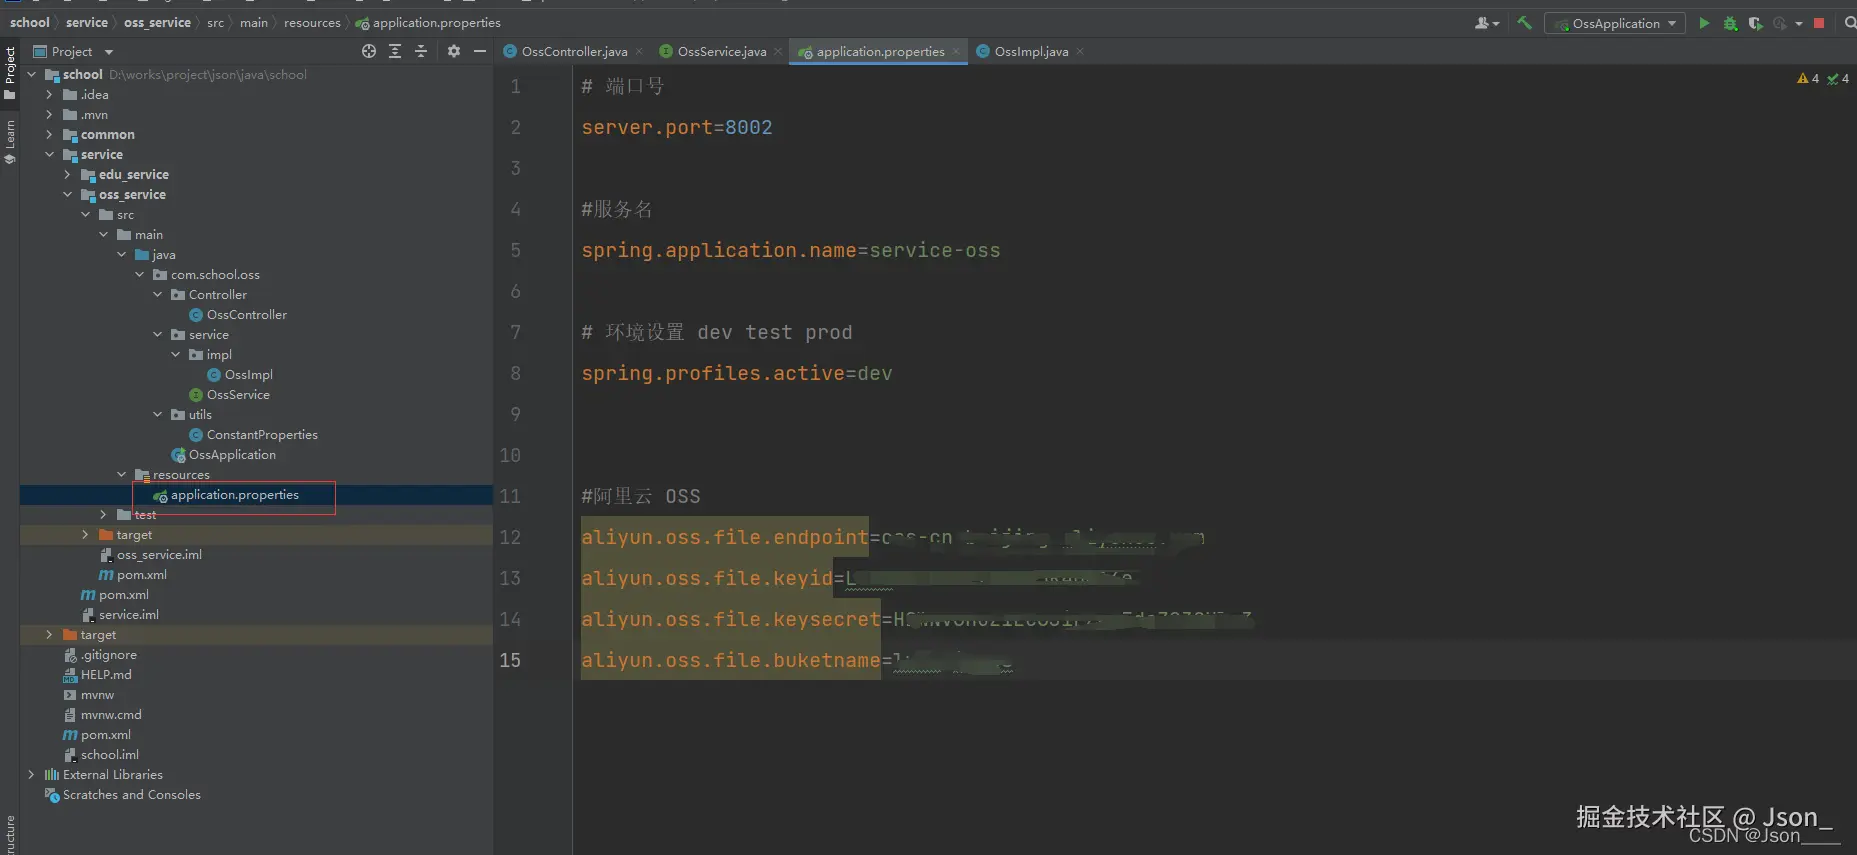
Task: Open the Project side tool window tab
Action: (10, 73)
